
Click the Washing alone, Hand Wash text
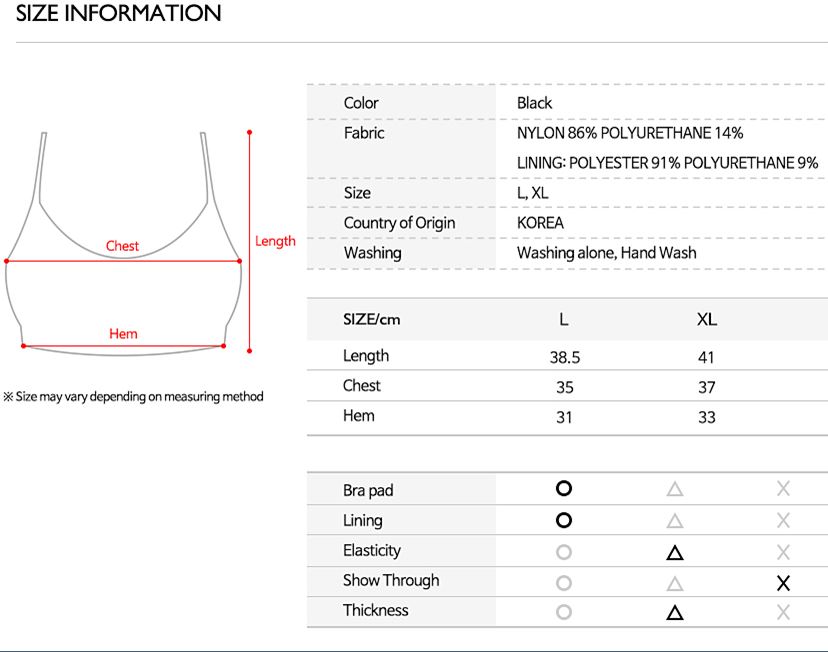pos(606,253)
